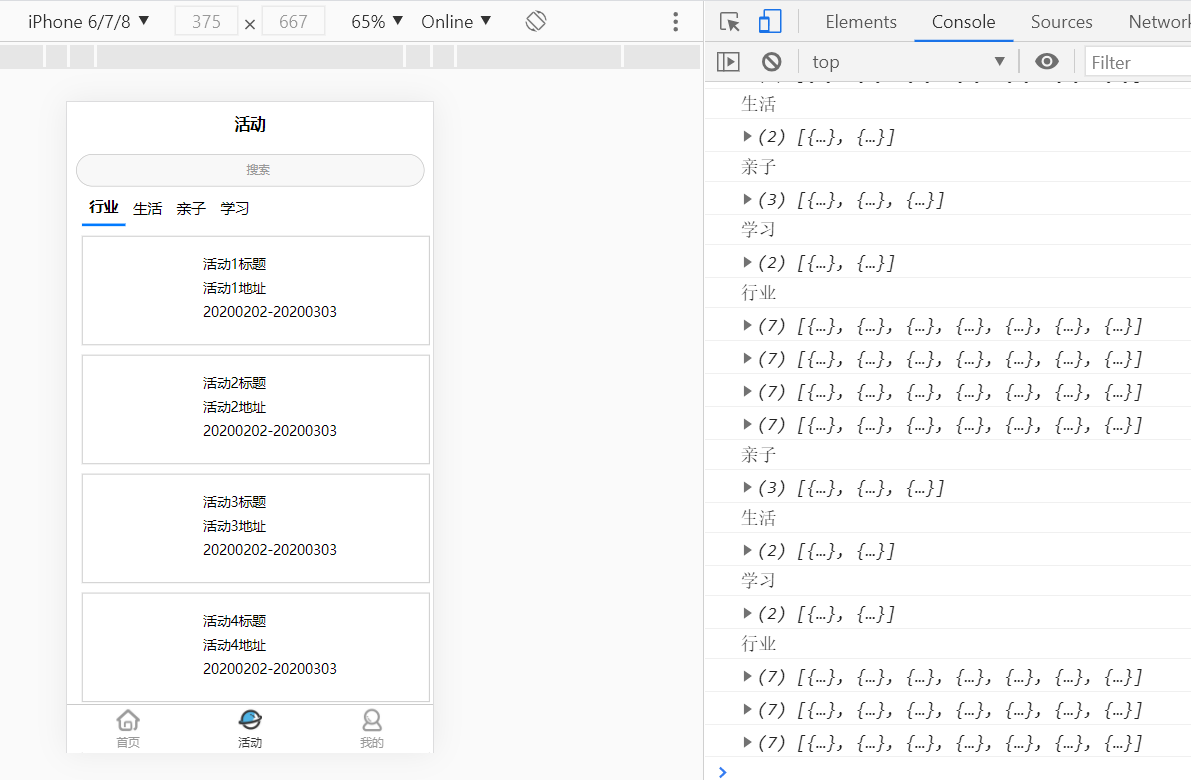
Task: Open the 活动1标题 activity card
Action: (256, 290)
